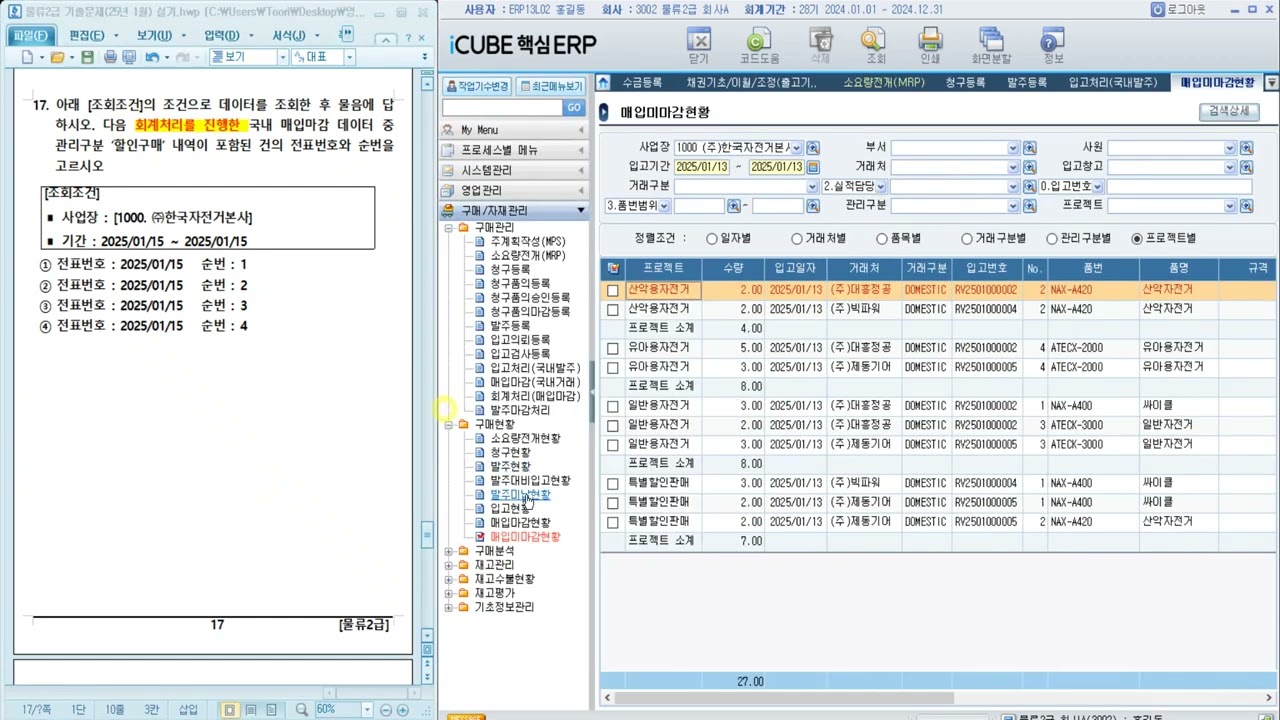
Task: Expand the 구매분석 tree folder
Action: pos(449,551)
